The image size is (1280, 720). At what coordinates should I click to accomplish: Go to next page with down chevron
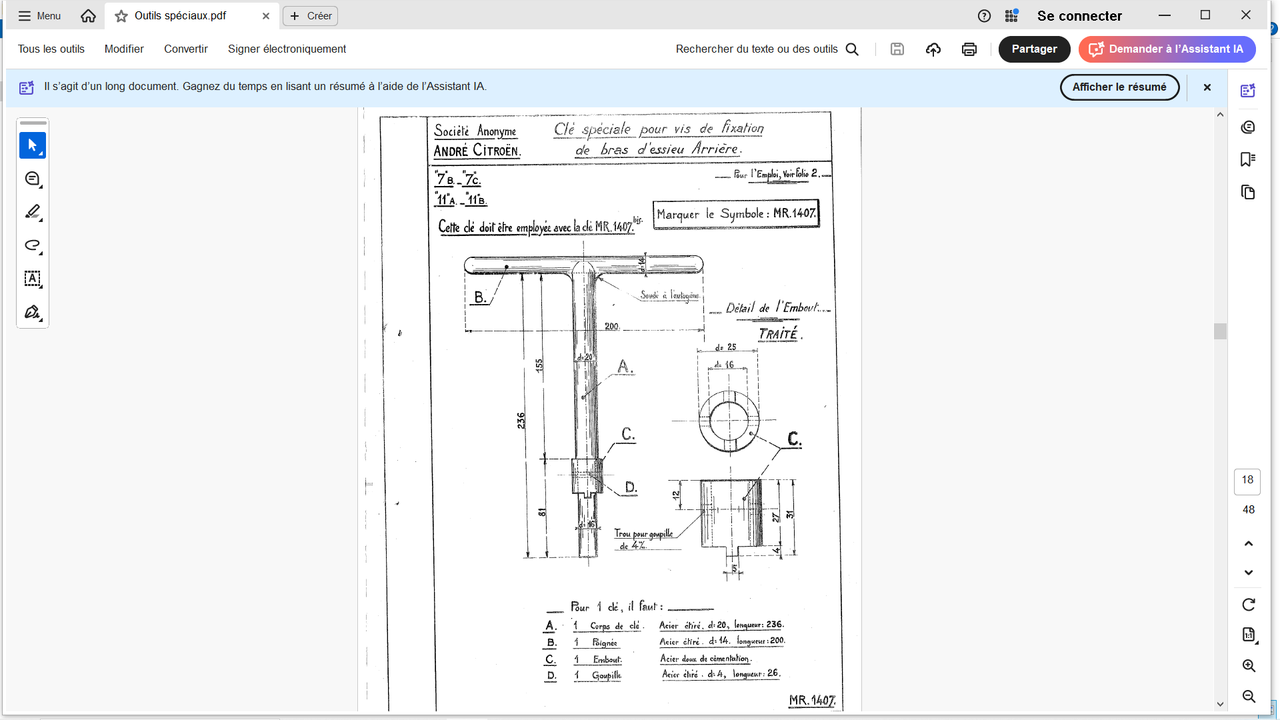[1248, 573]
